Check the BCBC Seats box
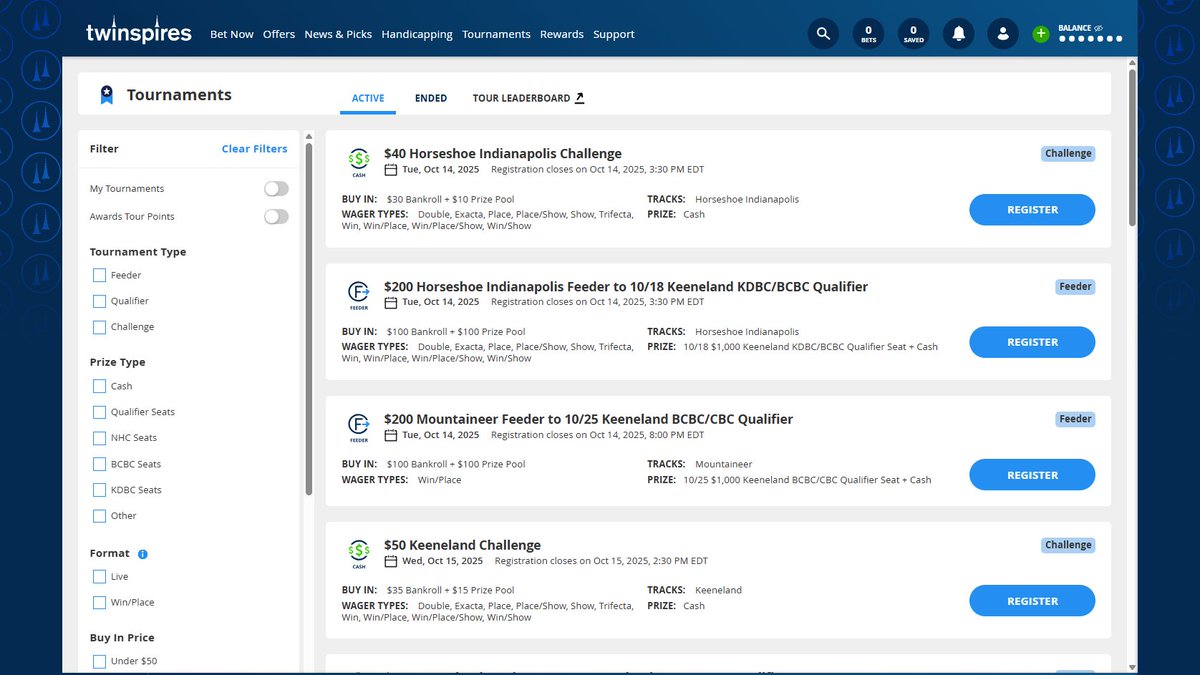This screenshot has height=675, width=1200. [x=99, y=464]
